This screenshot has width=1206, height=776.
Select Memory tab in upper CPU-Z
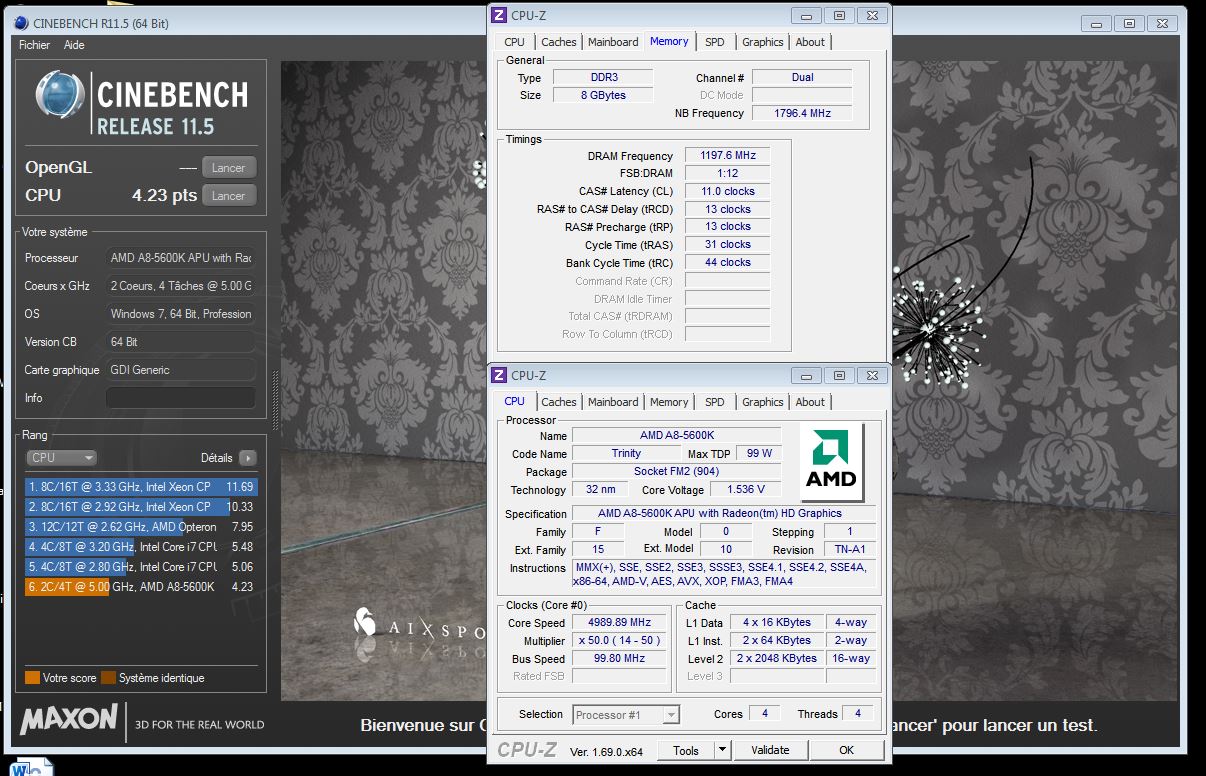tap(669, 41)
